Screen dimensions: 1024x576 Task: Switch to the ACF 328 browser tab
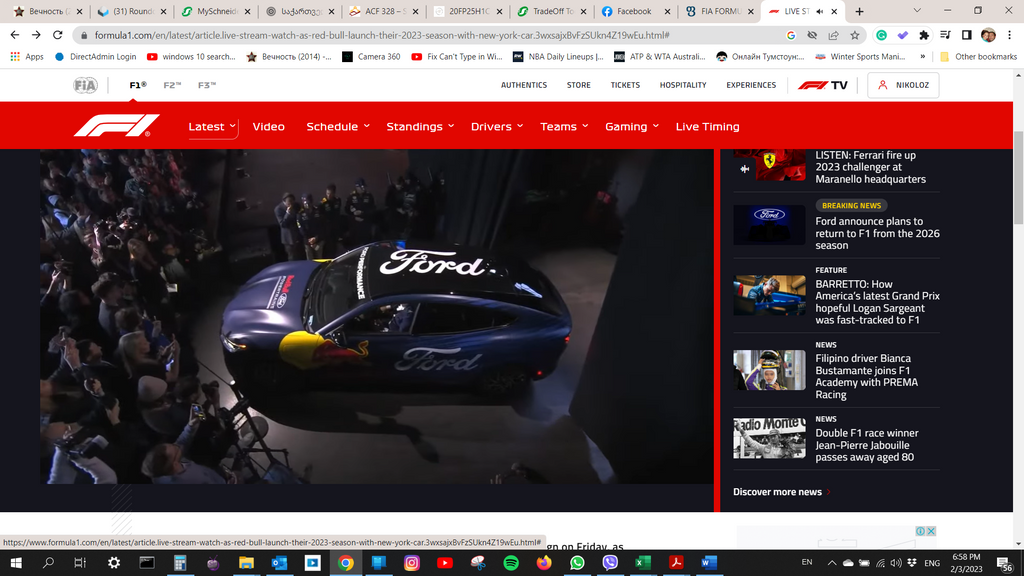[385, 11]
